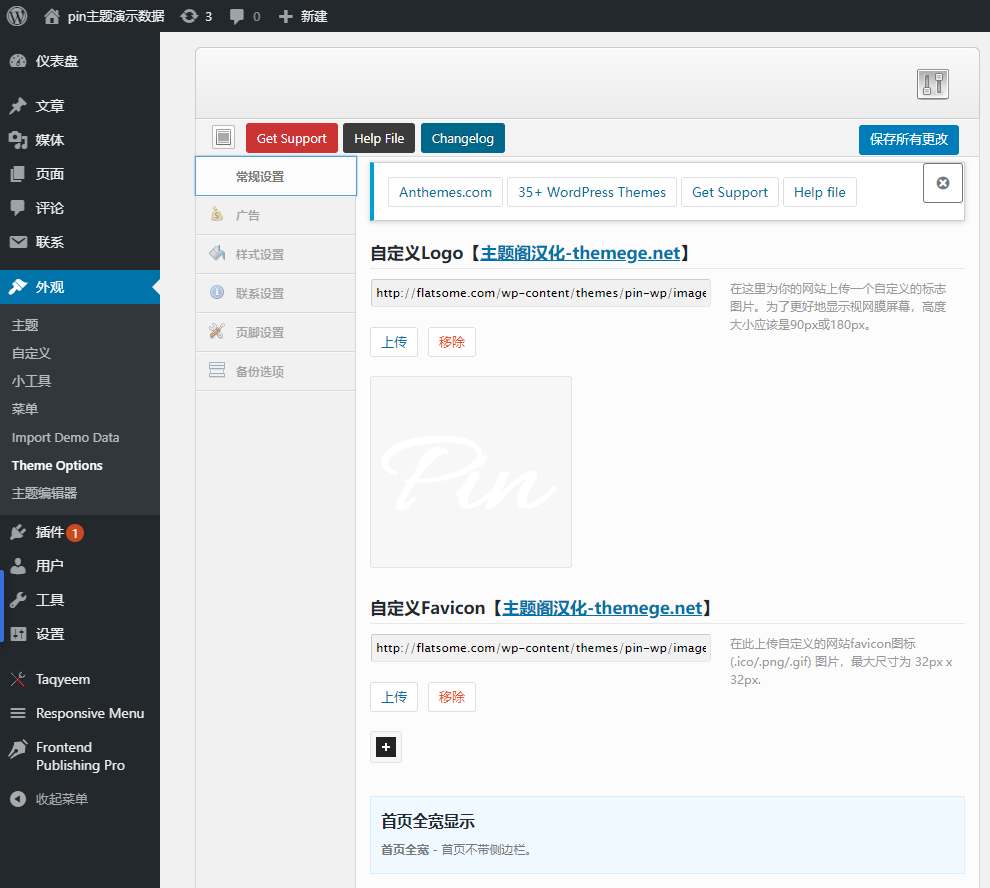Click the Responsive Menu hamburger icon
The height and width of the screenshot is (888, 990).
click(18, 713)
